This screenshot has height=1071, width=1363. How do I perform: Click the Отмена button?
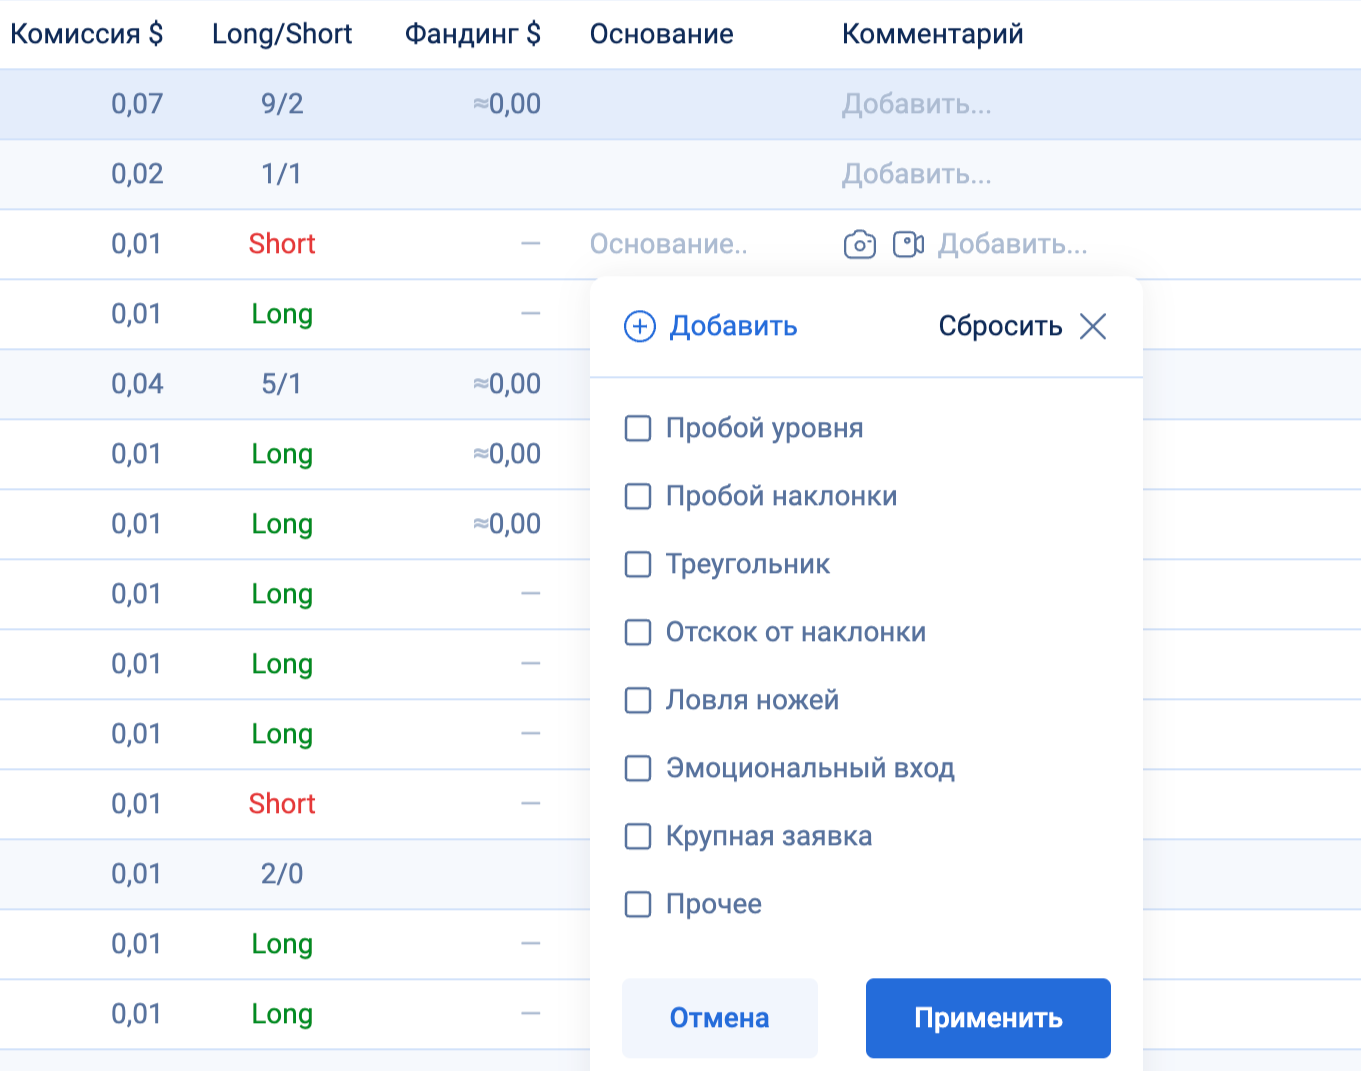point(720,1018)
